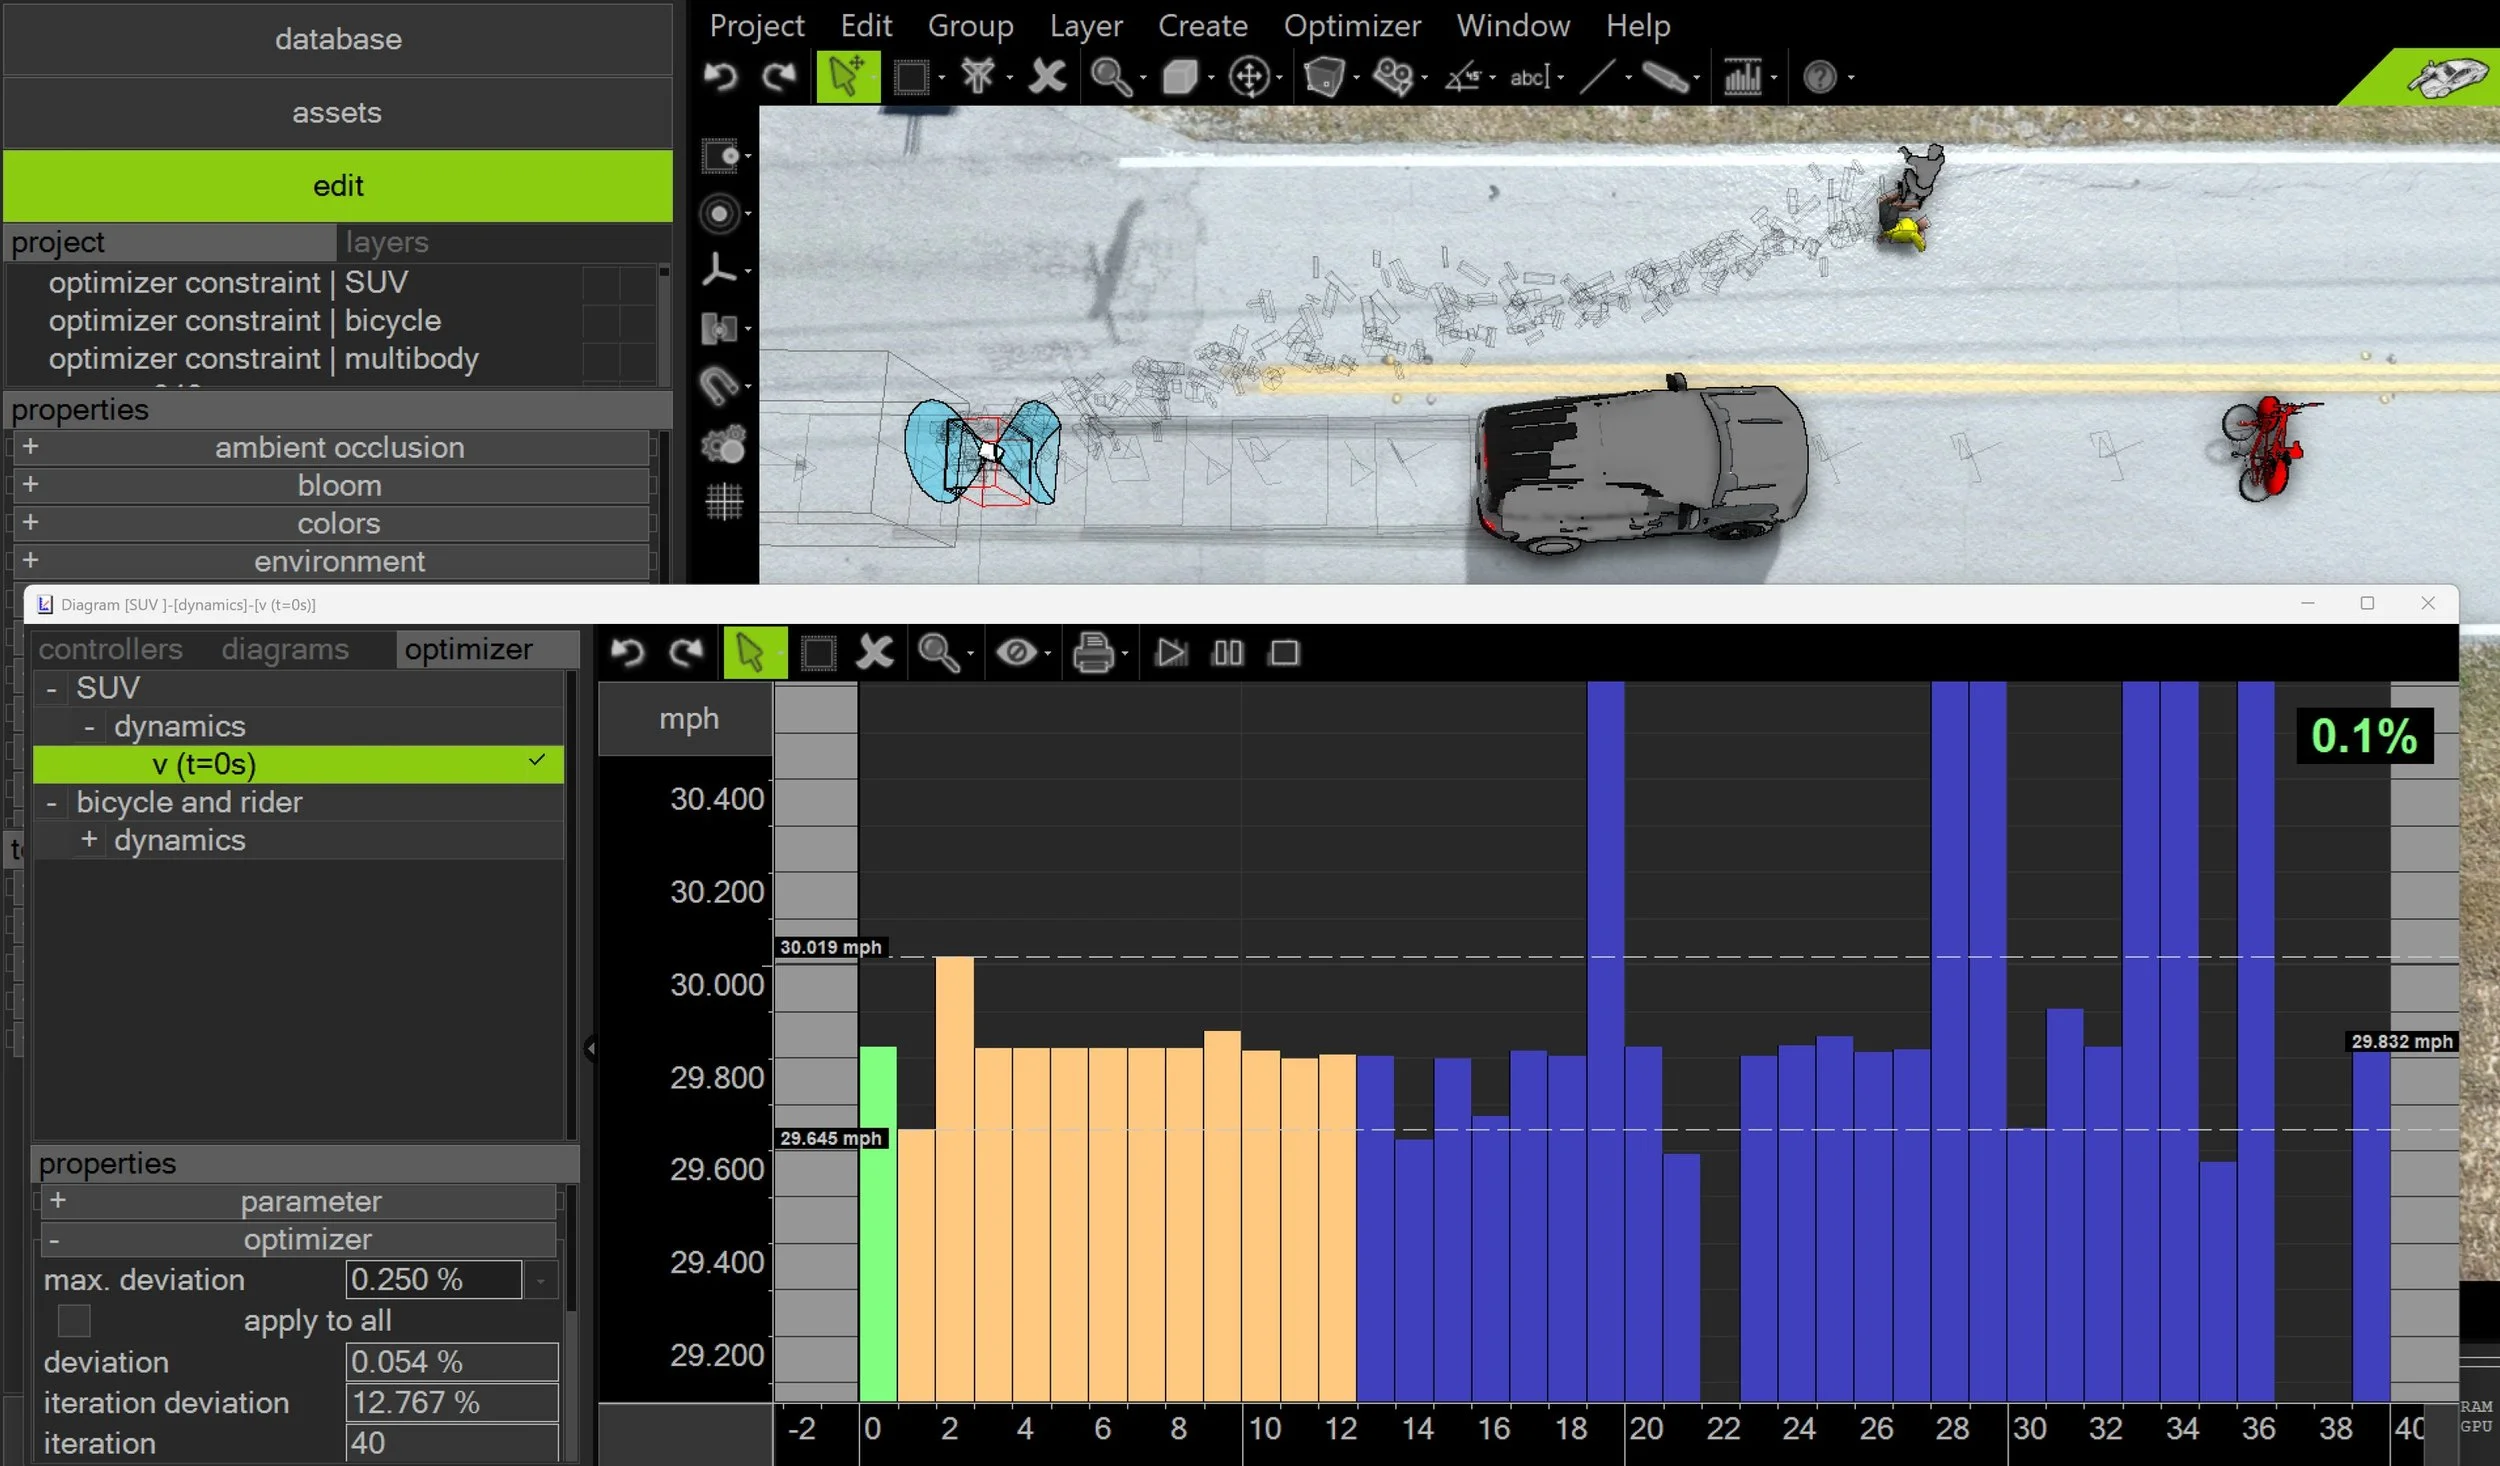Image resolution: width=2500 pixels, height=1466 pixels.
Task: Open the max. deviation dropdown arrow
Action: coord(541,1280)
